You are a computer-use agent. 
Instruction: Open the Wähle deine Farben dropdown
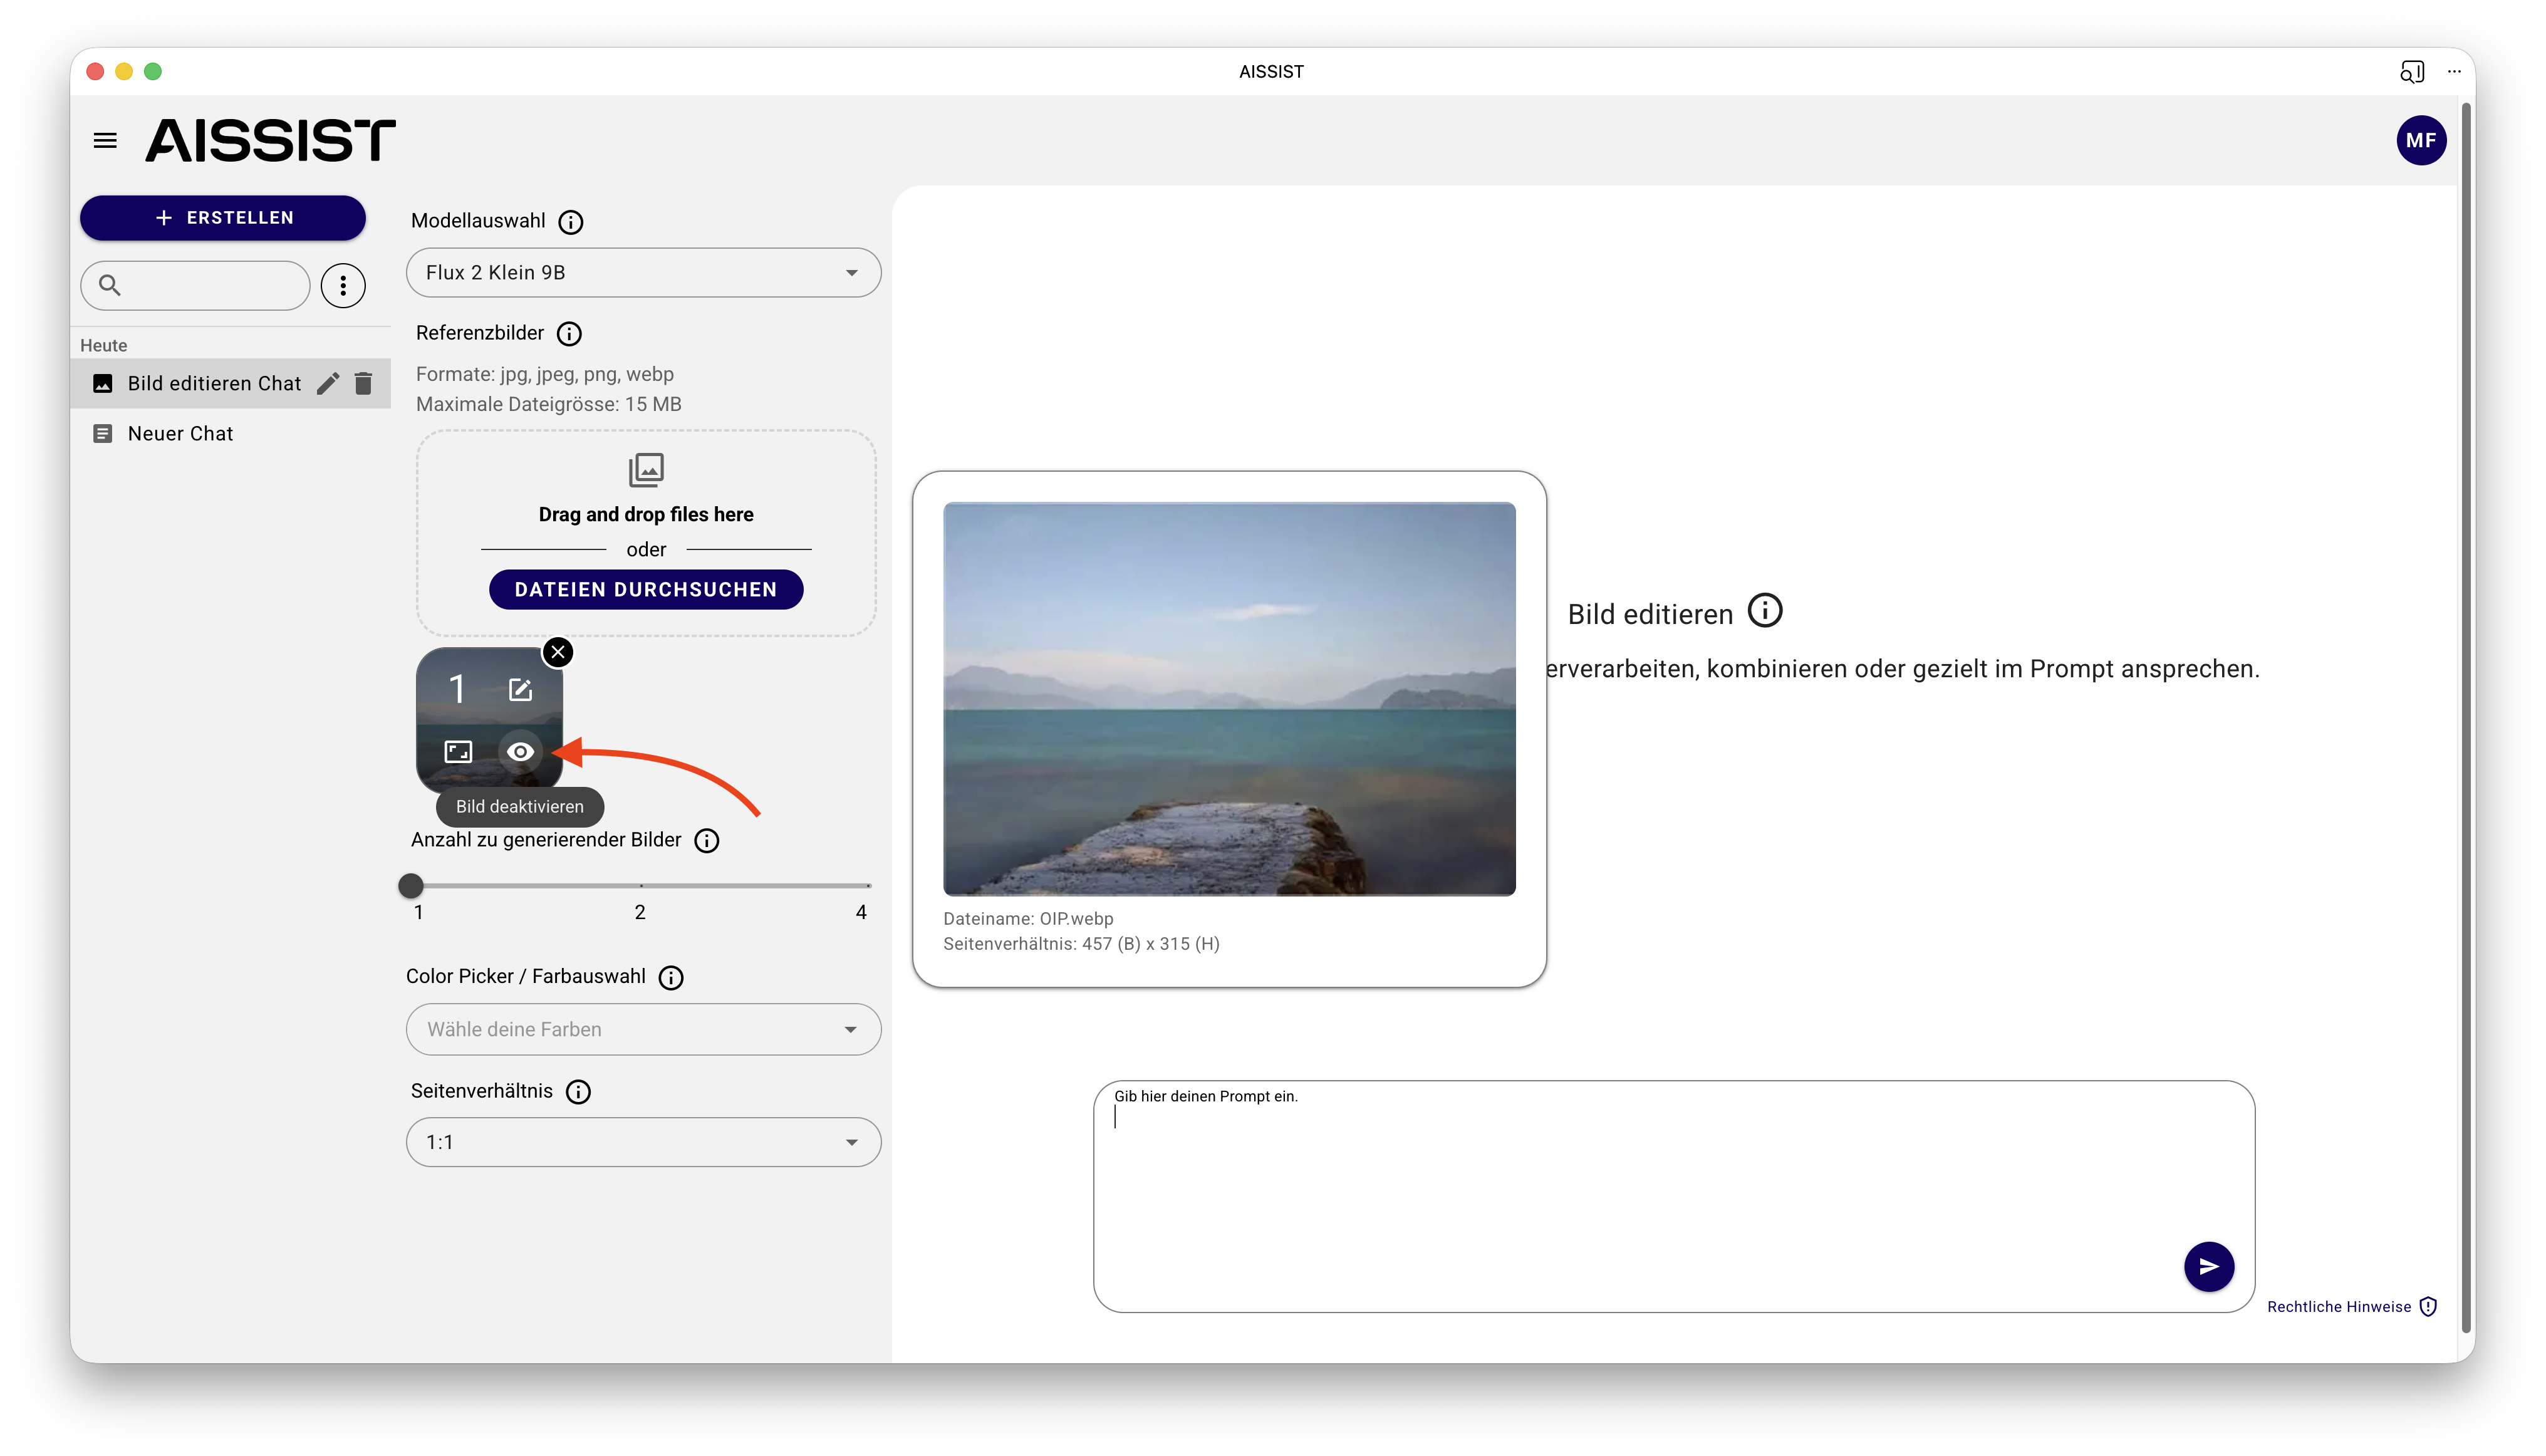(643, 1030)
